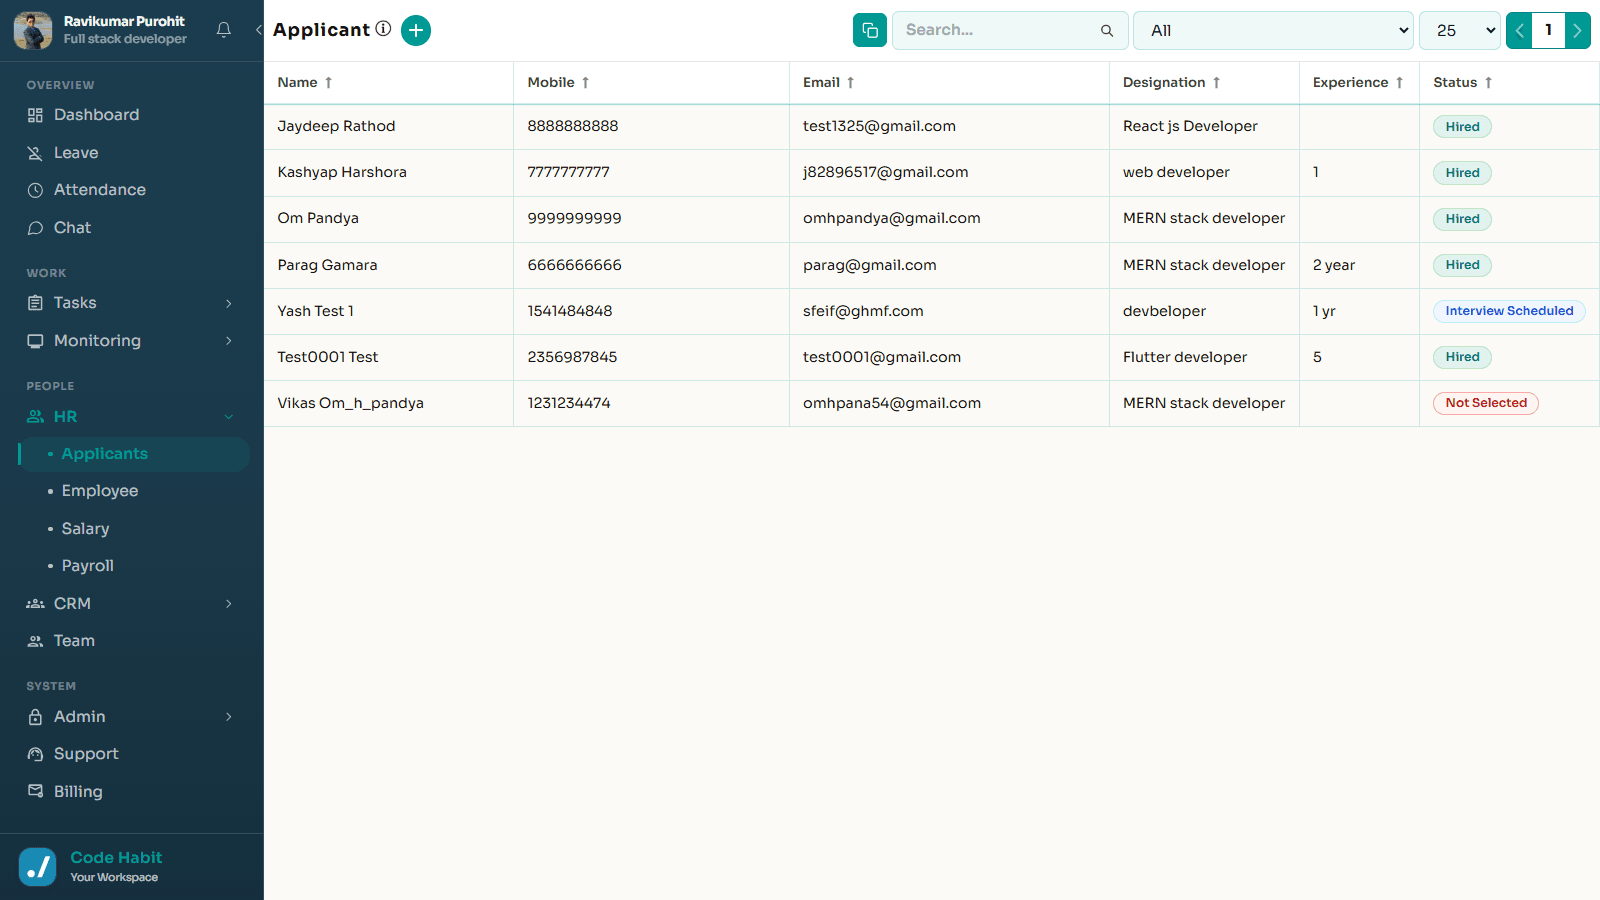Select applicant Kashyap Harshora
The width and height of the screenshot is (1600, 900).
coord(342,172)
